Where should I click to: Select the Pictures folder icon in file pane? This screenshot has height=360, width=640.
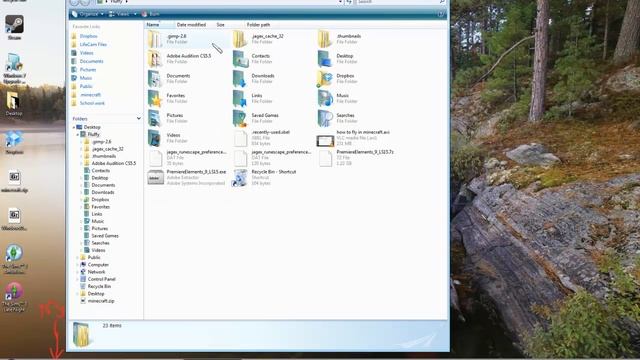[x=155, y=118]
